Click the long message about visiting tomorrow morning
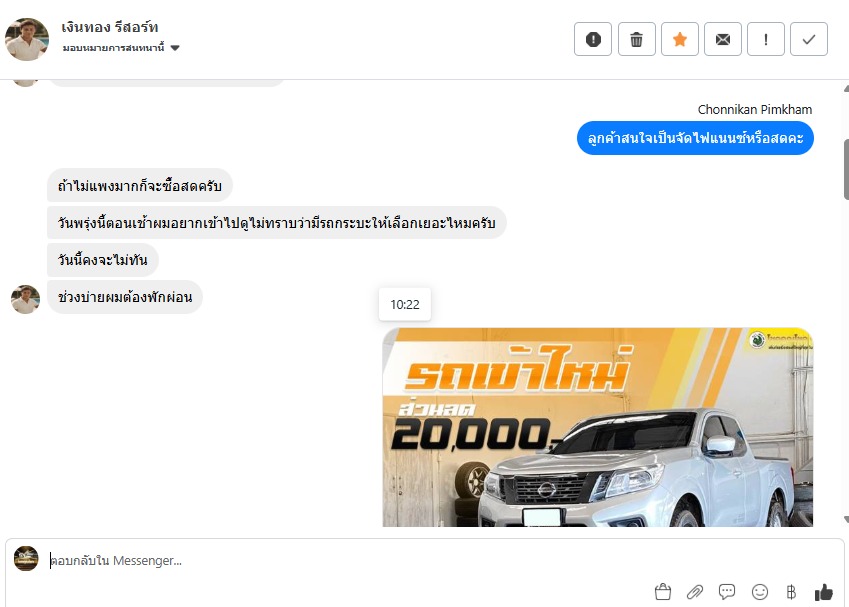The width and height of the screenshot is (849, 607). click(277, 223)
